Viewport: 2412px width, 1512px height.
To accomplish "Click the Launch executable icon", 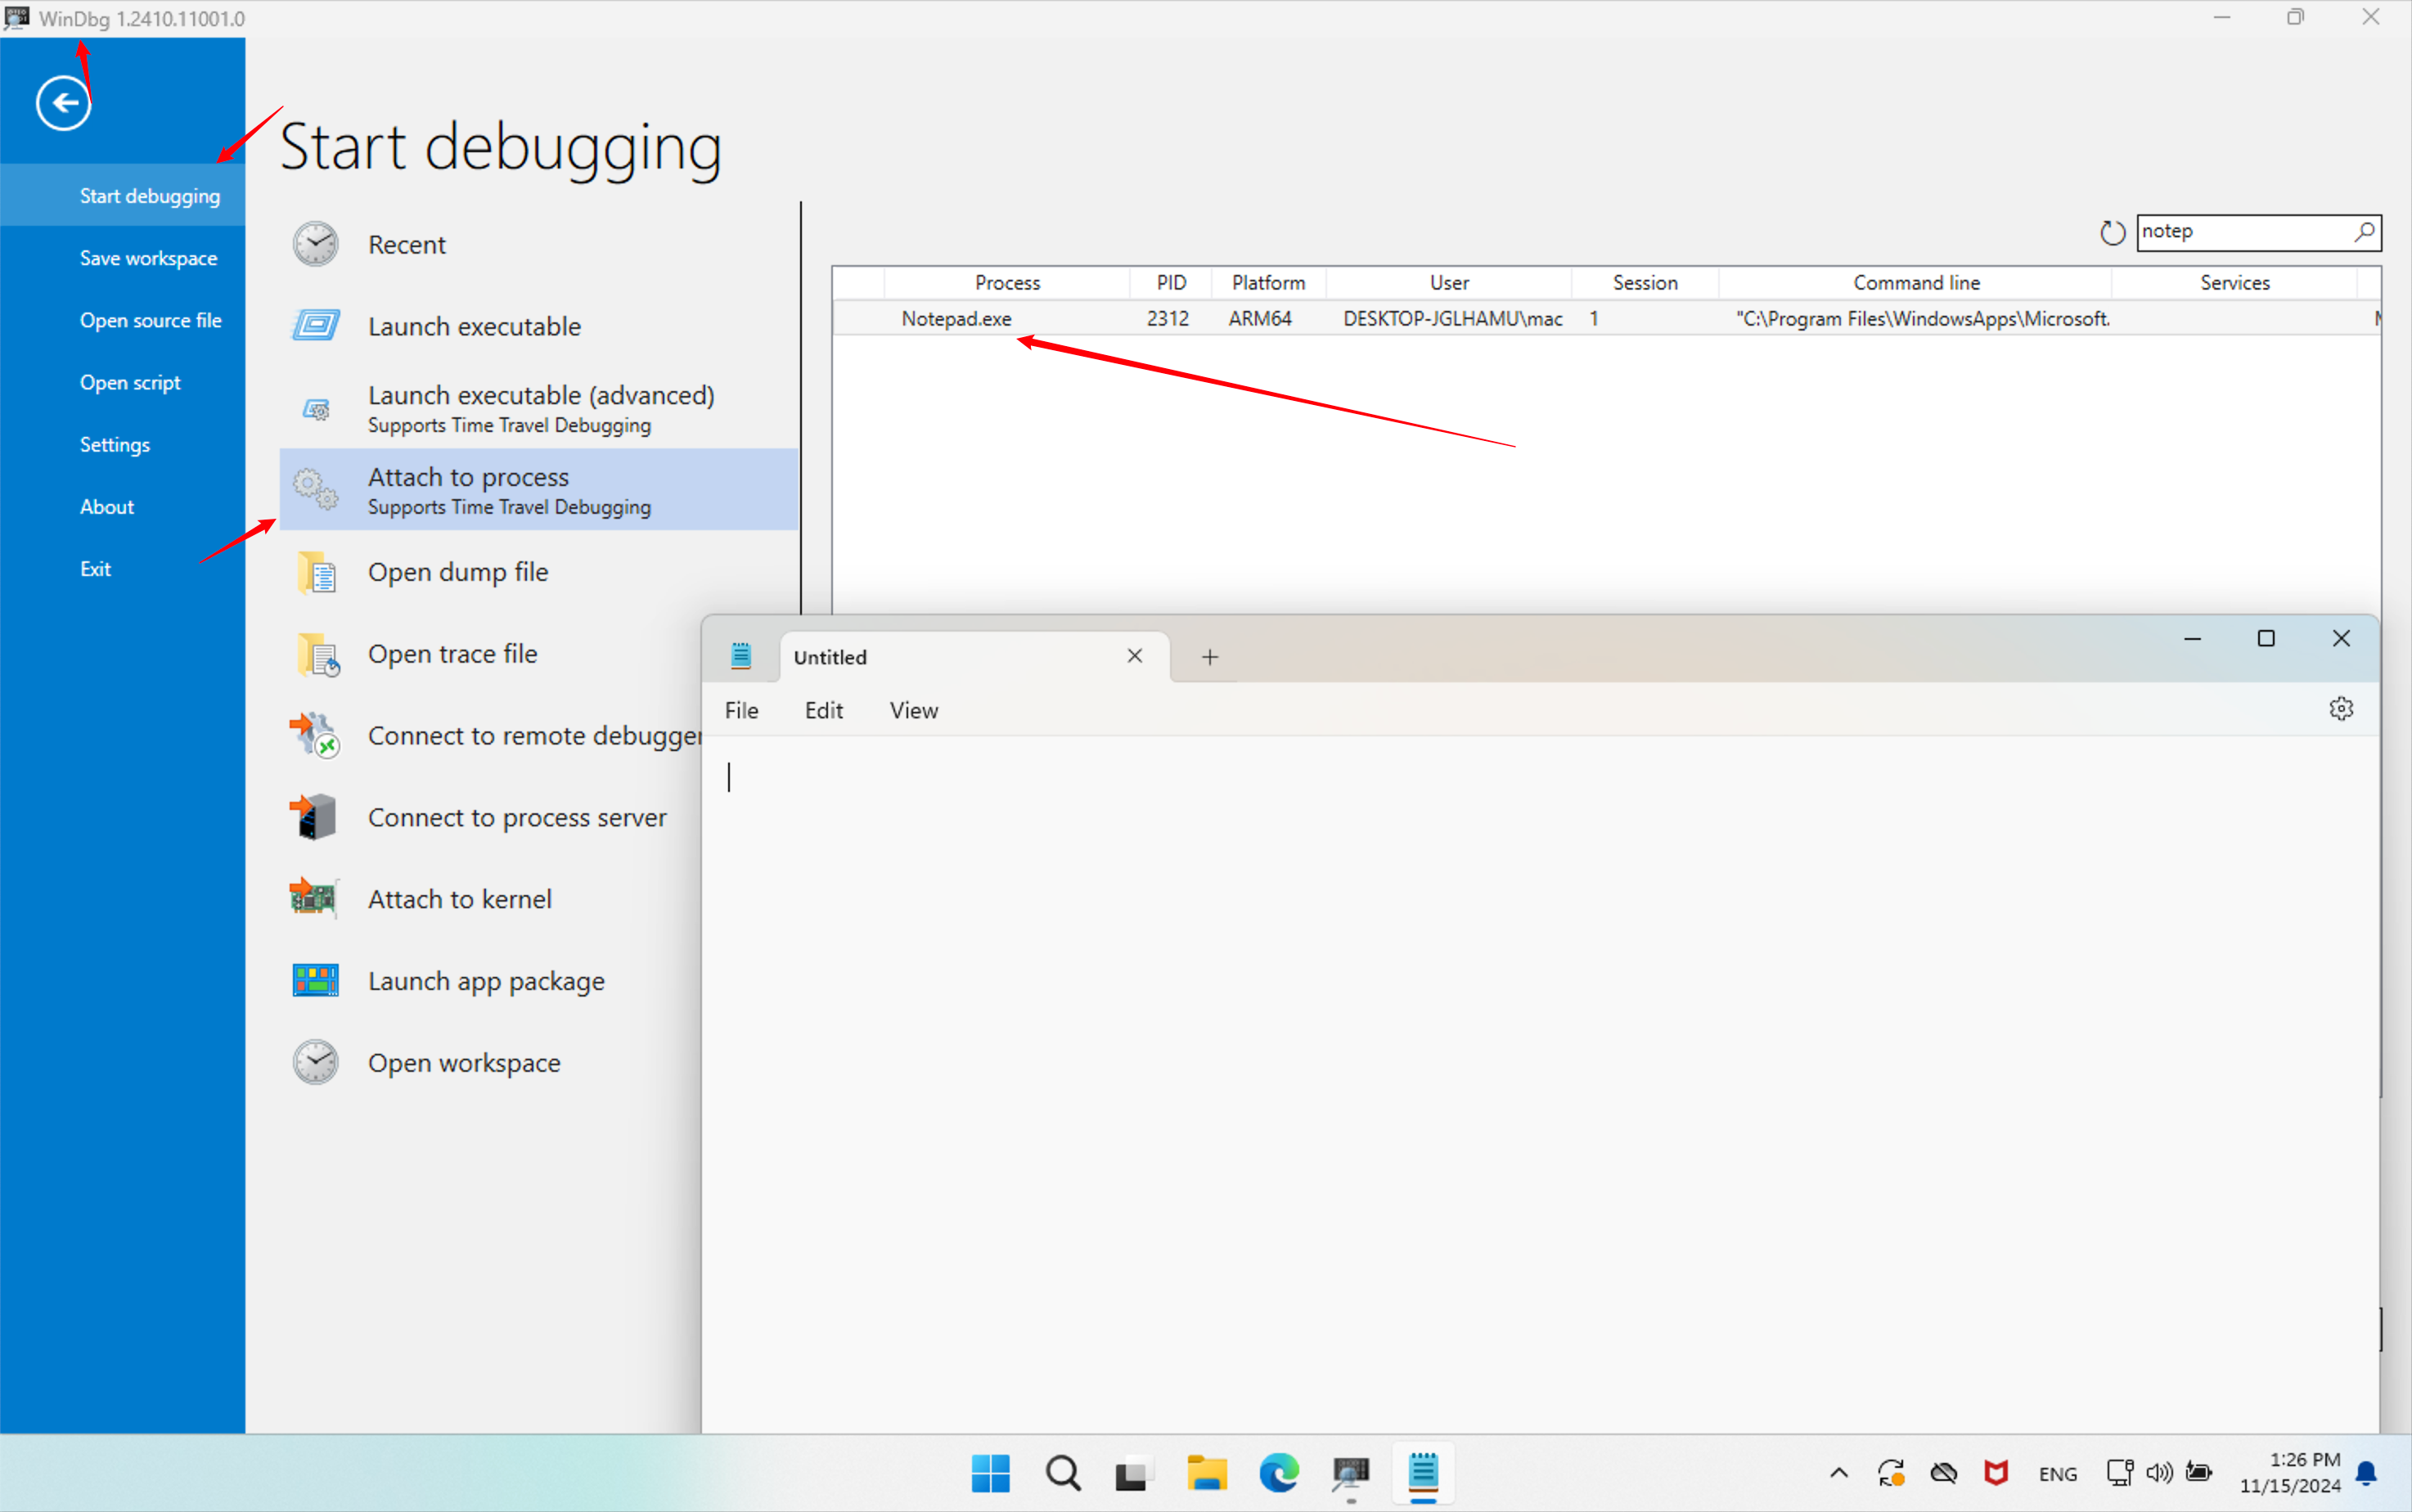I will [x=315, y=326].
